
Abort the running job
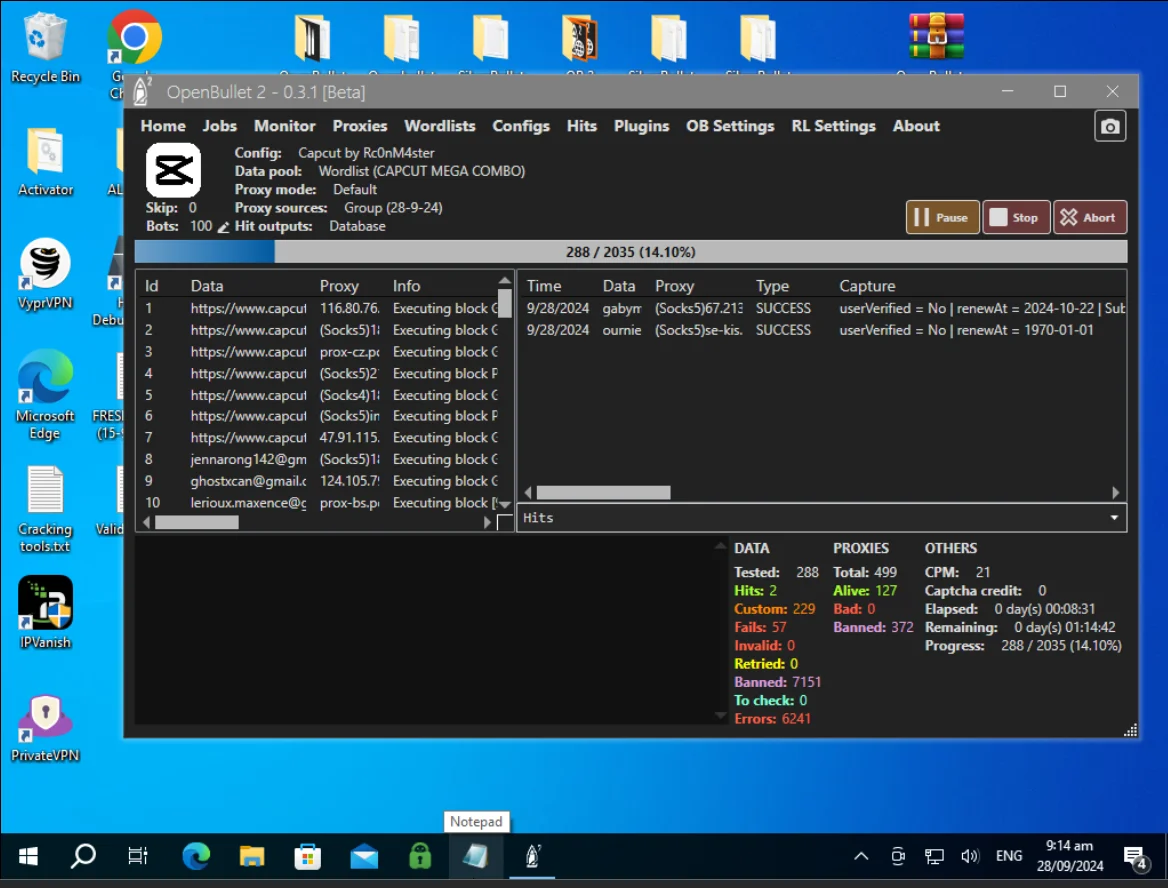1089,218
